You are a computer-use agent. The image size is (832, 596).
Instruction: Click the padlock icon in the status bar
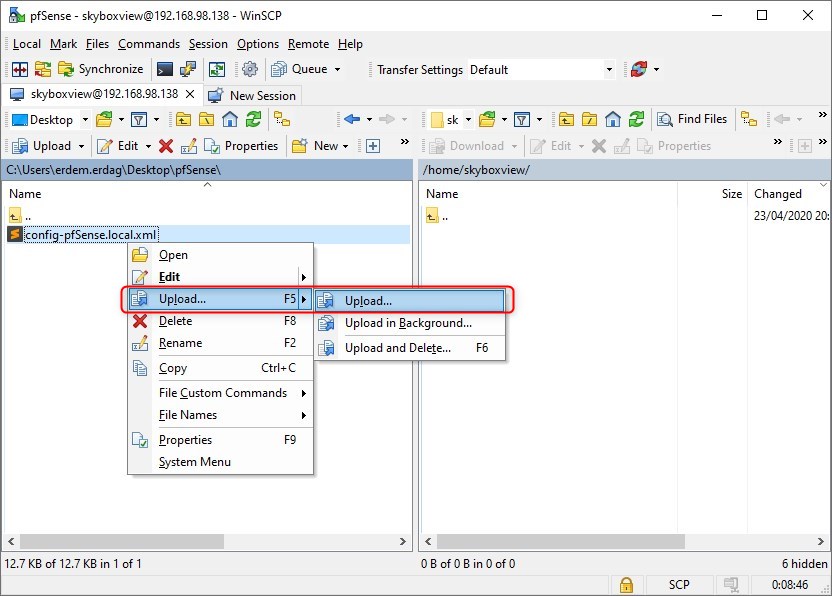pos(626,585)
